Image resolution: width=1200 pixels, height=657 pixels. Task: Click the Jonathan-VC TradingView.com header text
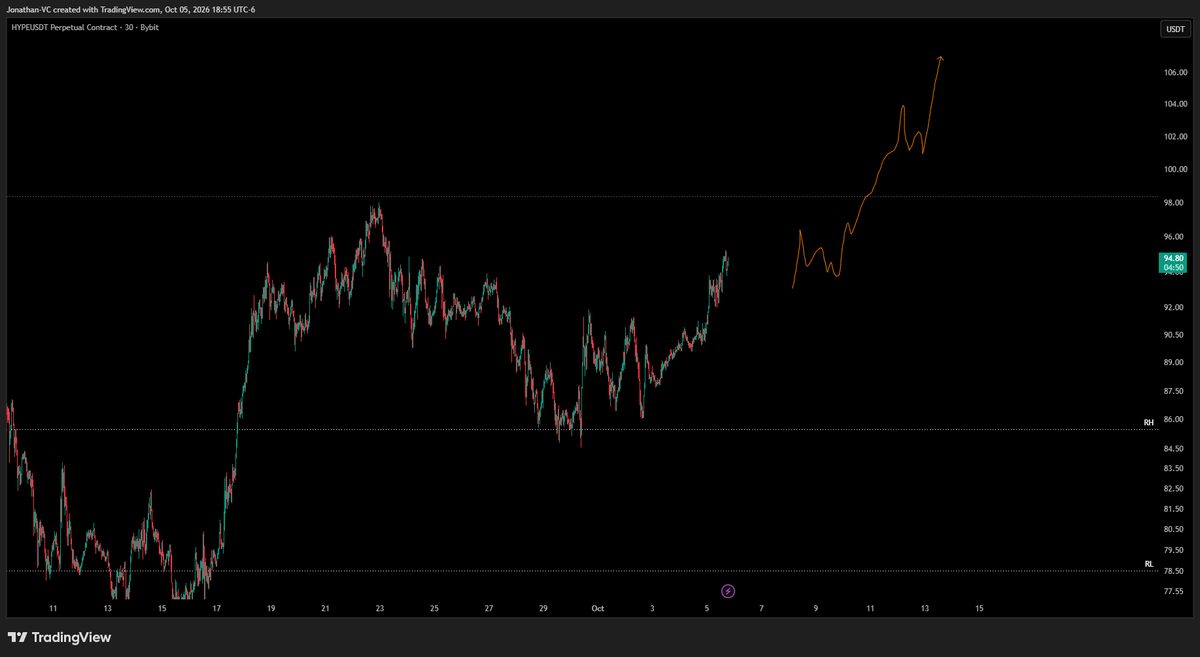(x=132, y=9)
